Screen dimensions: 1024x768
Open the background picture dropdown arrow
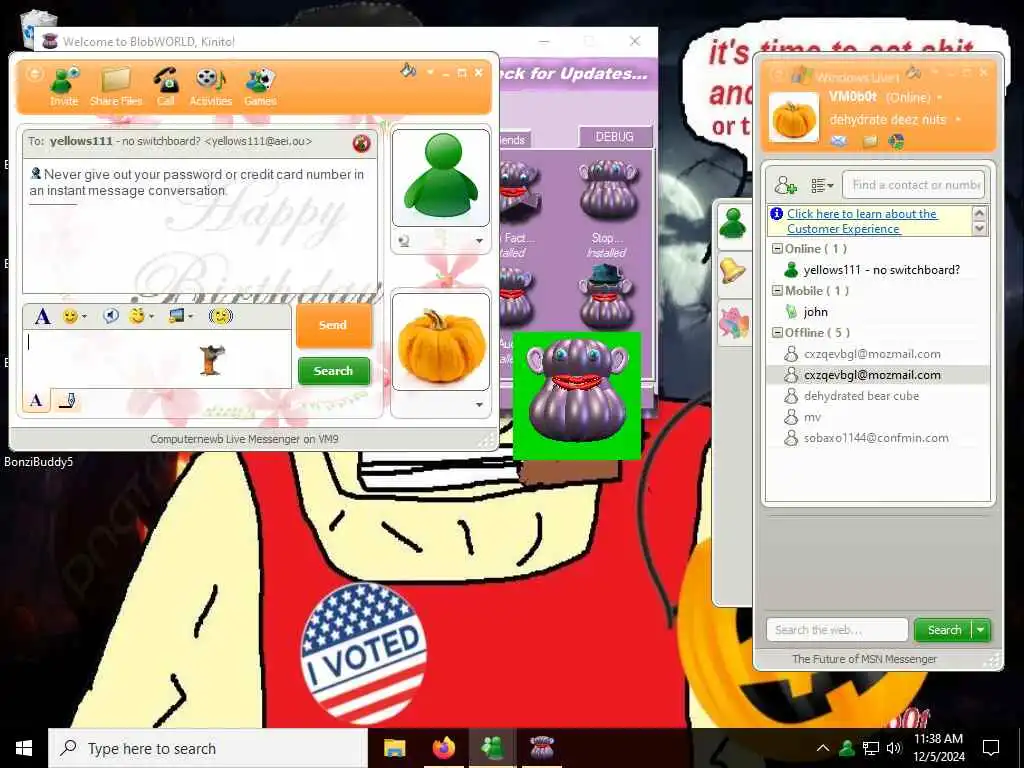click(191, 317)
